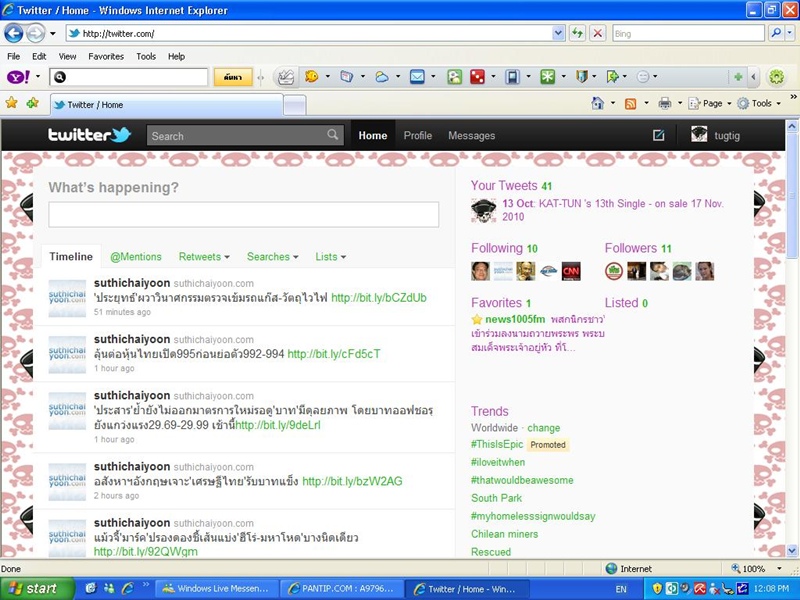The height and width of the screenshot is (600, 800).
Task: Click the browser Forward arrow button
Action: point(35,34)
